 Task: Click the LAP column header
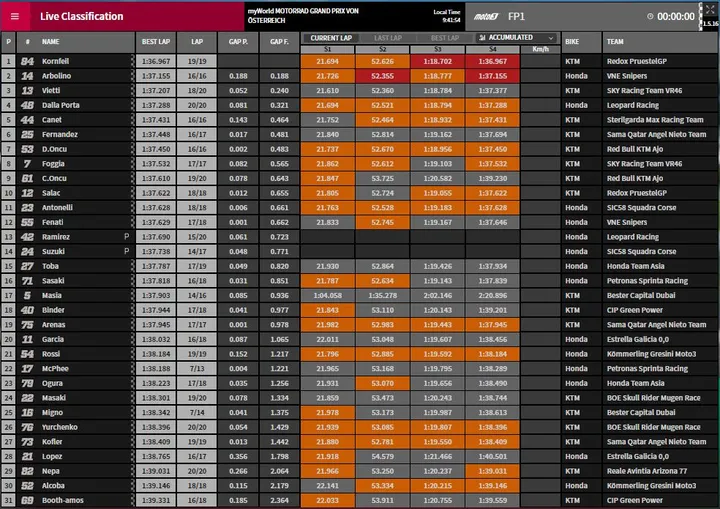(x=197, y=42)
